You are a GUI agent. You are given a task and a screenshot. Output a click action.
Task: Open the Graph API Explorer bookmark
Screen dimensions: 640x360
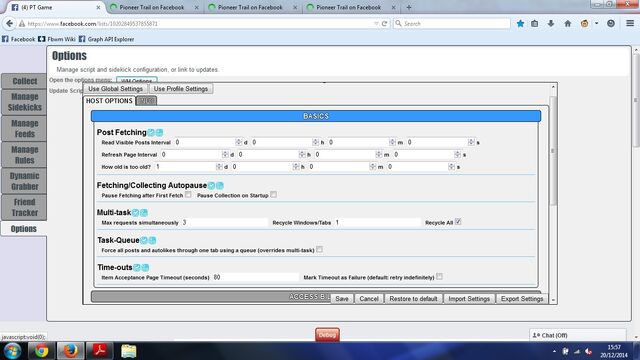click(106, 39)
